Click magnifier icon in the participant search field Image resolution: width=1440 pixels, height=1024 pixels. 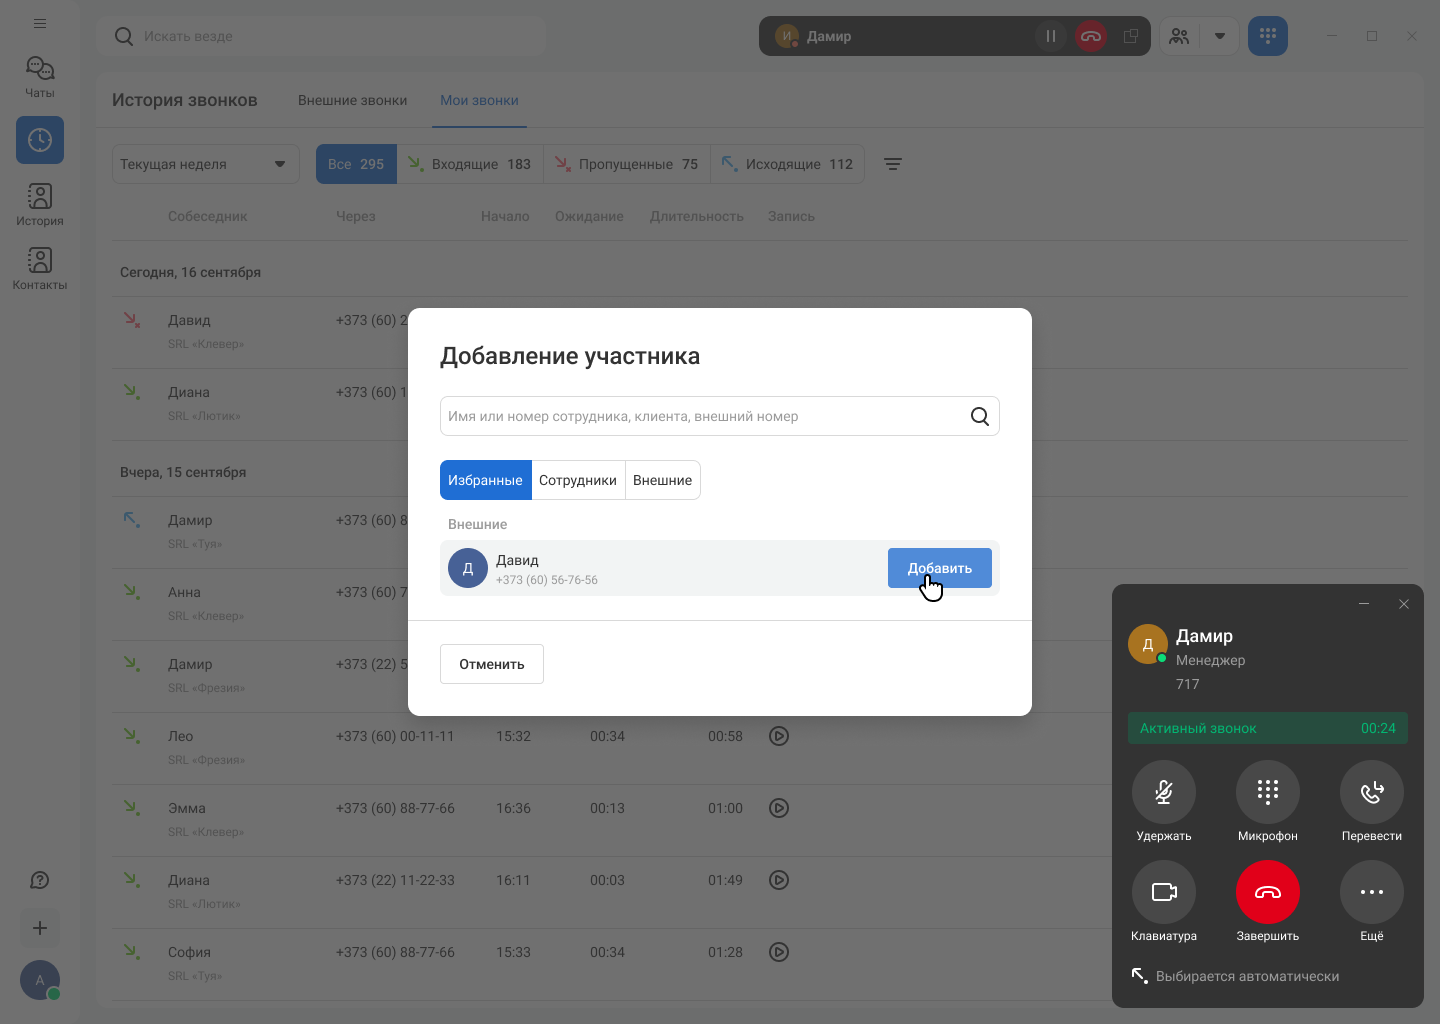pyautogui.click(x=979, y=416)
